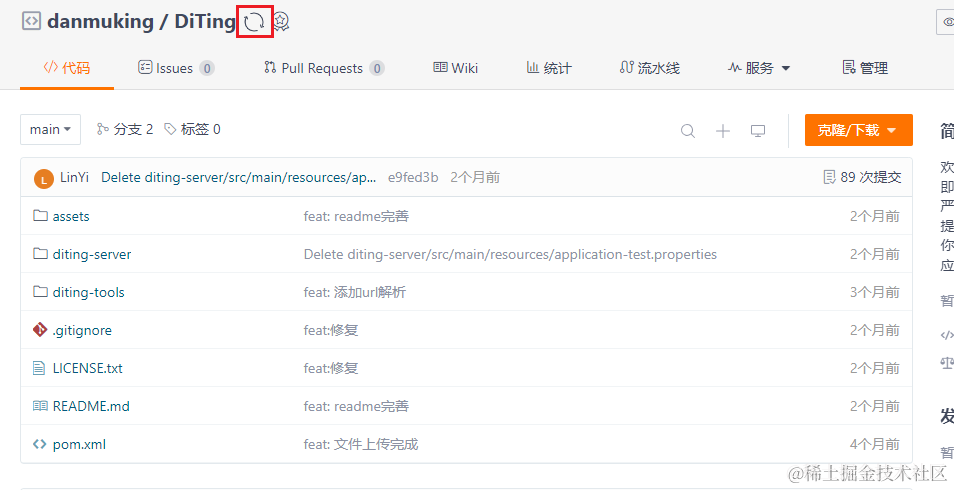Open the .gitignore file

(82, 331)
